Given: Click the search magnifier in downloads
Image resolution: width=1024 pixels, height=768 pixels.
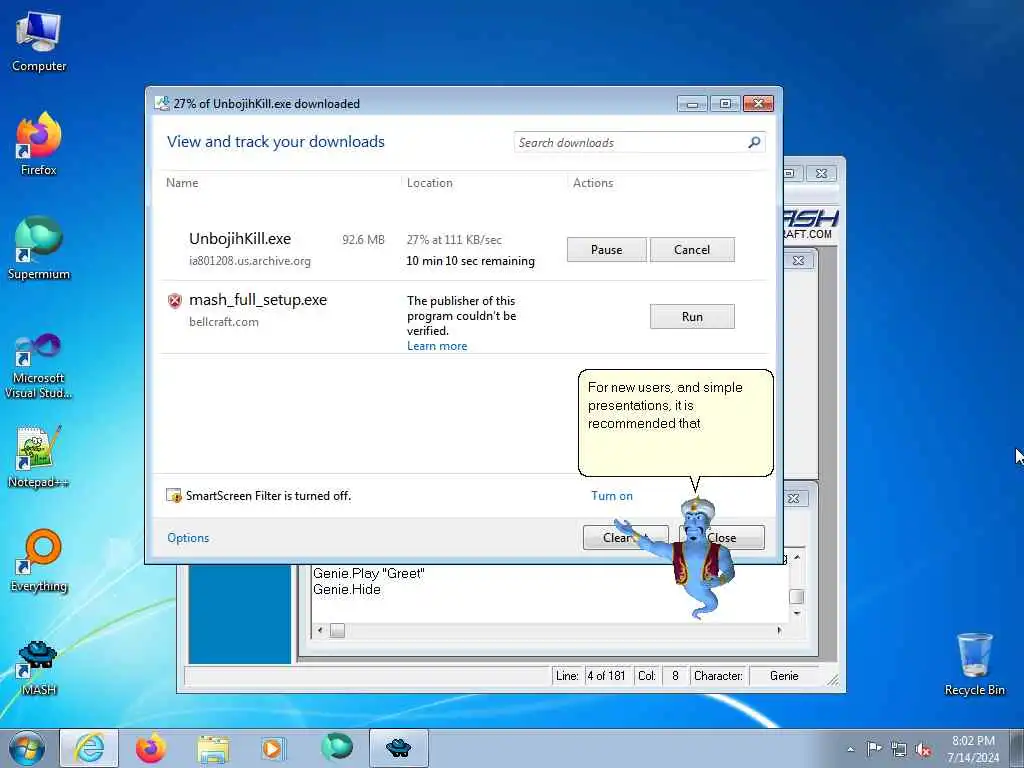Looking at the screenshot, I should 754,142.
